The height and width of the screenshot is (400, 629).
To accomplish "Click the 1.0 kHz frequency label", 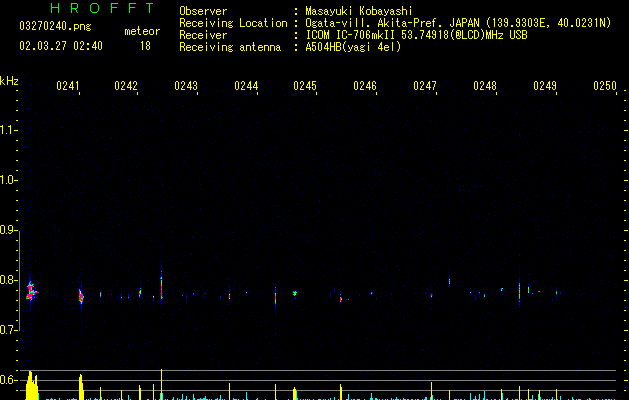I will 8,180.
